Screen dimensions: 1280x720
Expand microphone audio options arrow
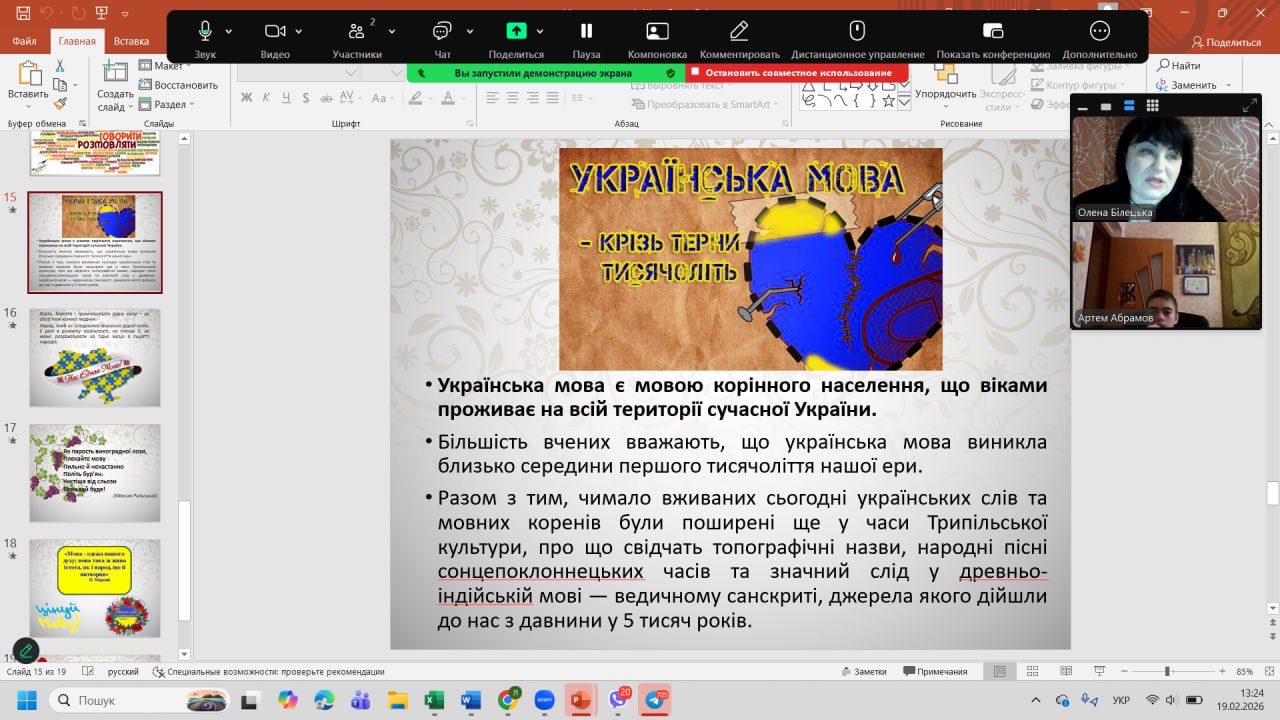pos(229,31)
